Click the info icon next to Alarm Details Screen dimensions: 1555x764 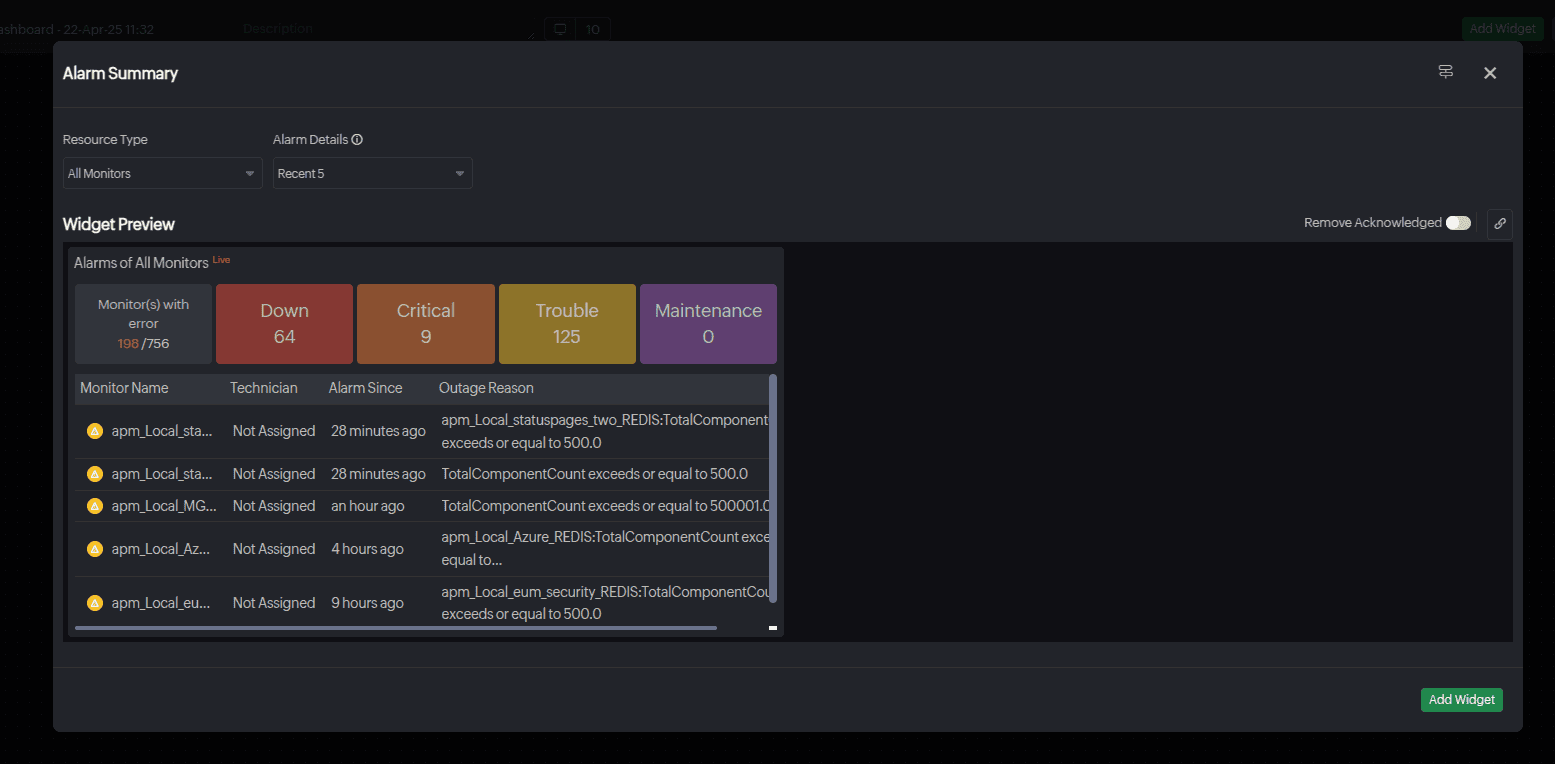(x=357, y=140)
